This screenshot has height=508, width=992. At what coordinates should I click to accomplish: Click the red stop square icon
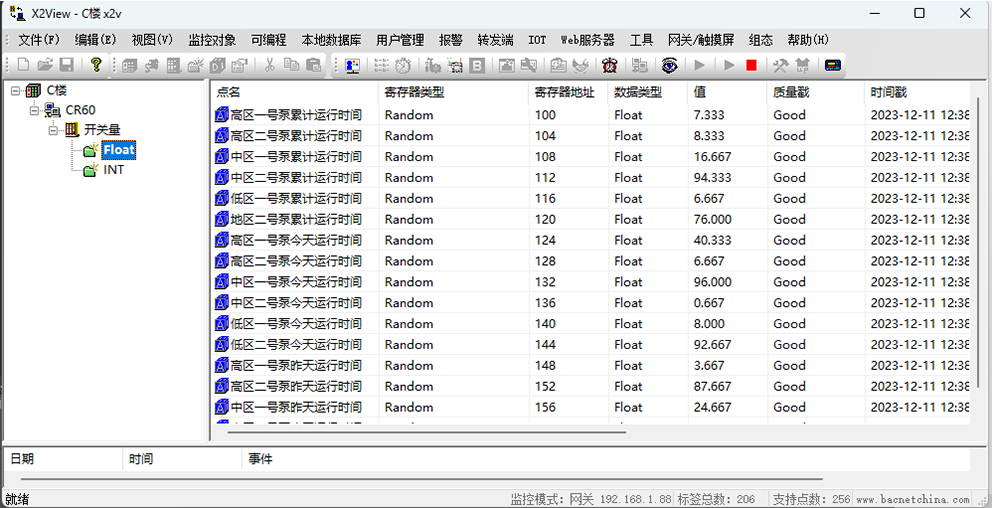(751, 65)
